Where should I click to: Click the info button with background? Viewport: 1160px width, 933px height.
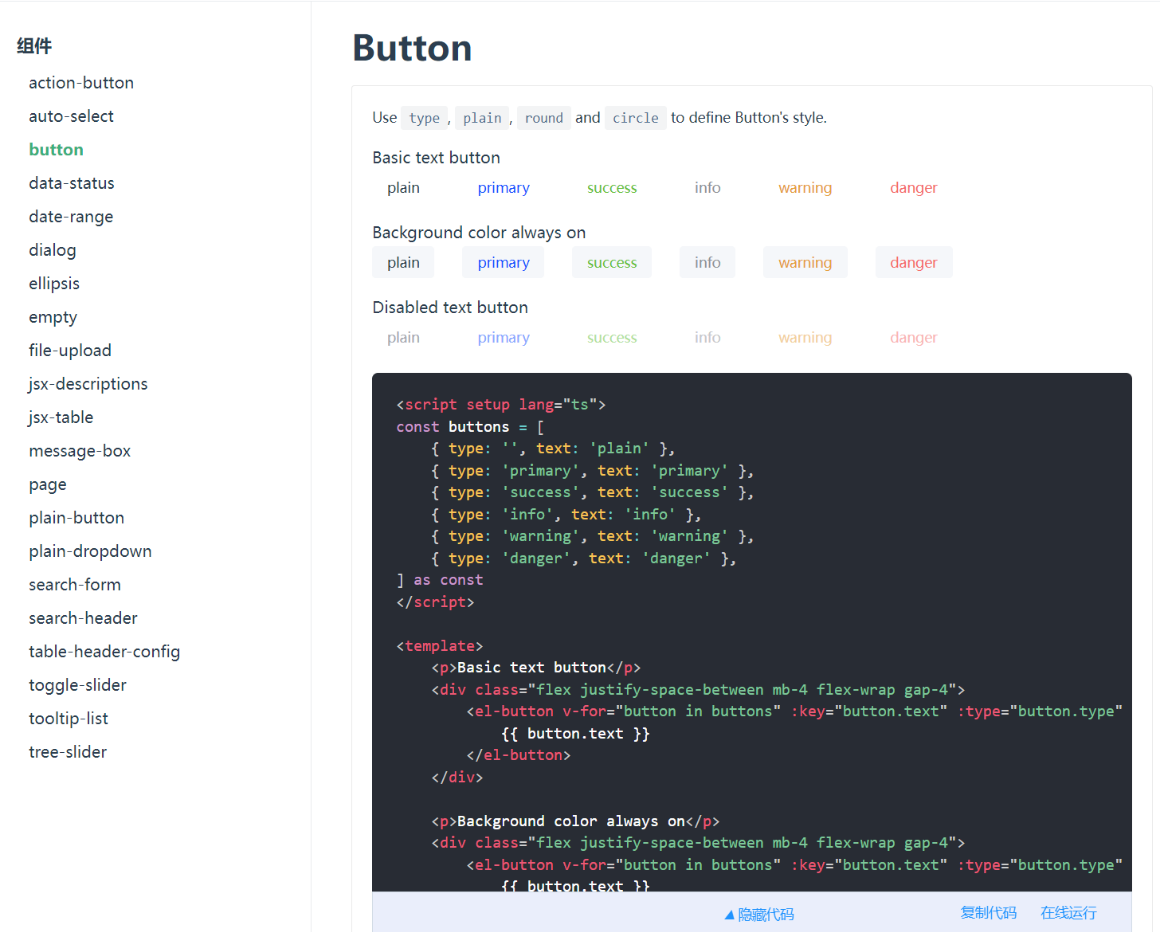(x=707, y=263)
